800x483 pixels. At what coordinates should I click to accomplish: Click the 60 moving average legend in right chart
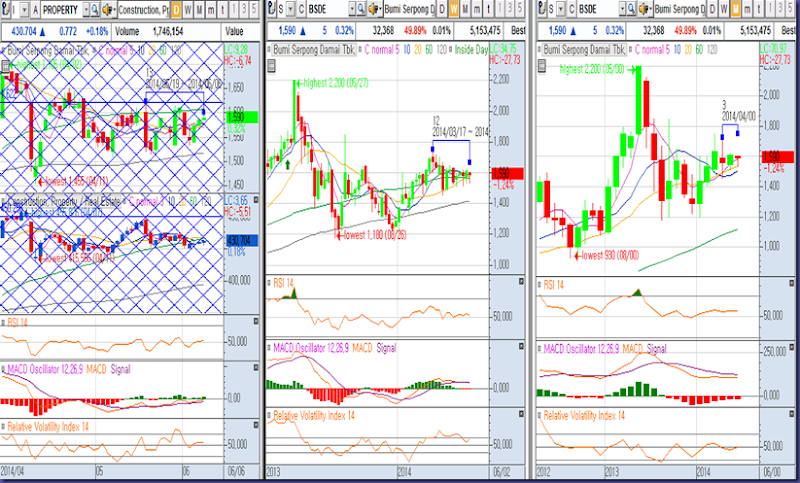(x=700, y=49)
